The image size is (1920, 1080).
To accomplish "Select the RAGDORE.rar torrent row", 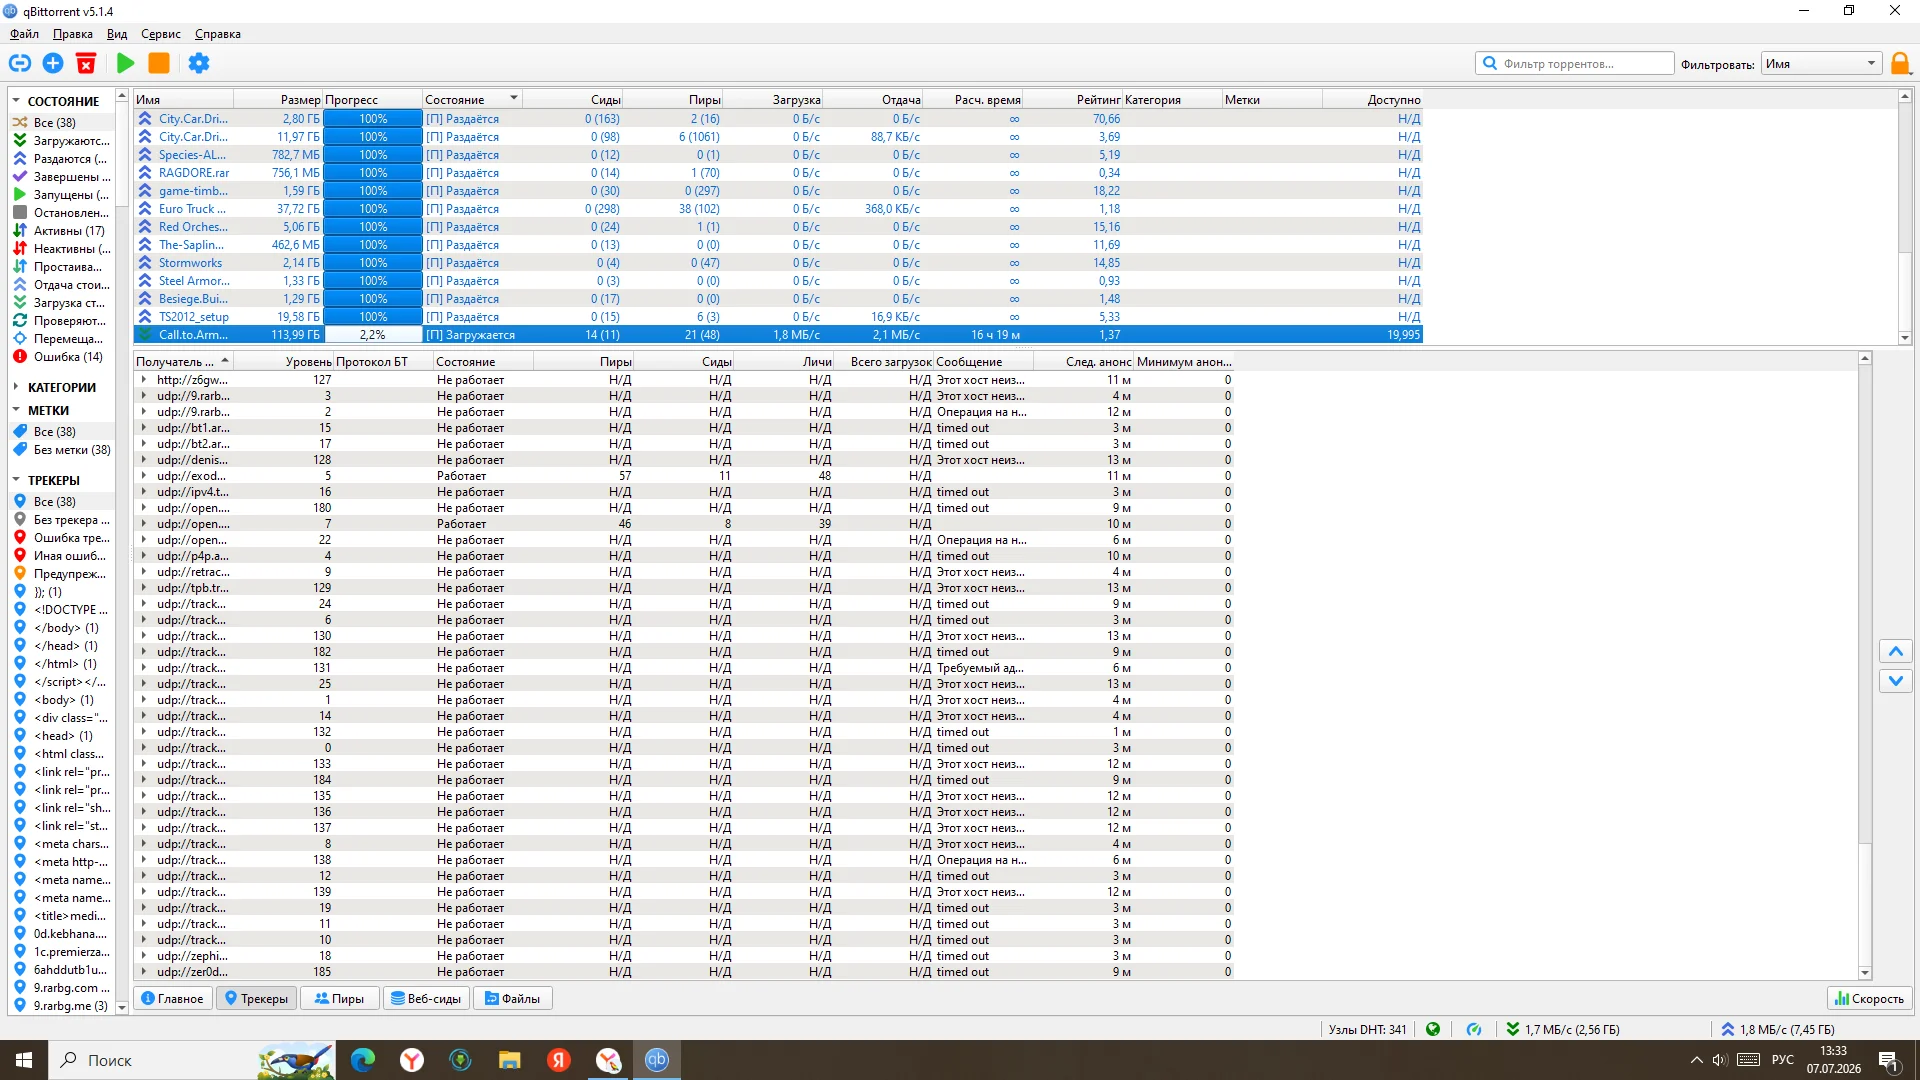I will [778, 173].
